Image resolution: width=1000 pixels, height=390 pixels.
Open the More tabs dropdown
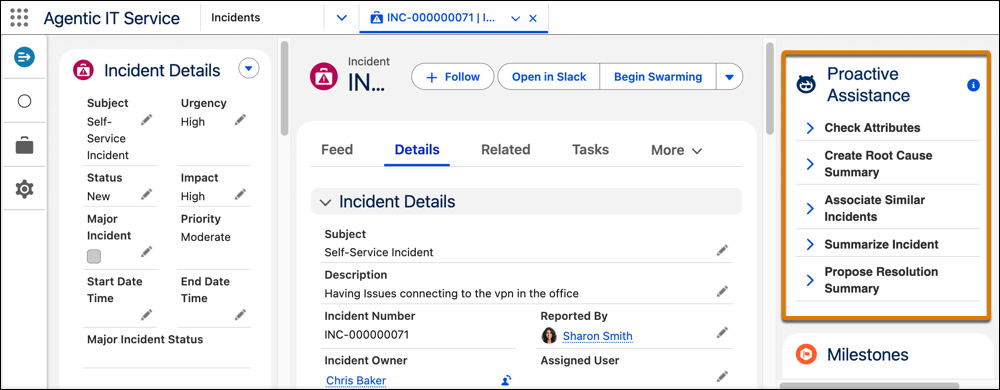tap(677, 150)
